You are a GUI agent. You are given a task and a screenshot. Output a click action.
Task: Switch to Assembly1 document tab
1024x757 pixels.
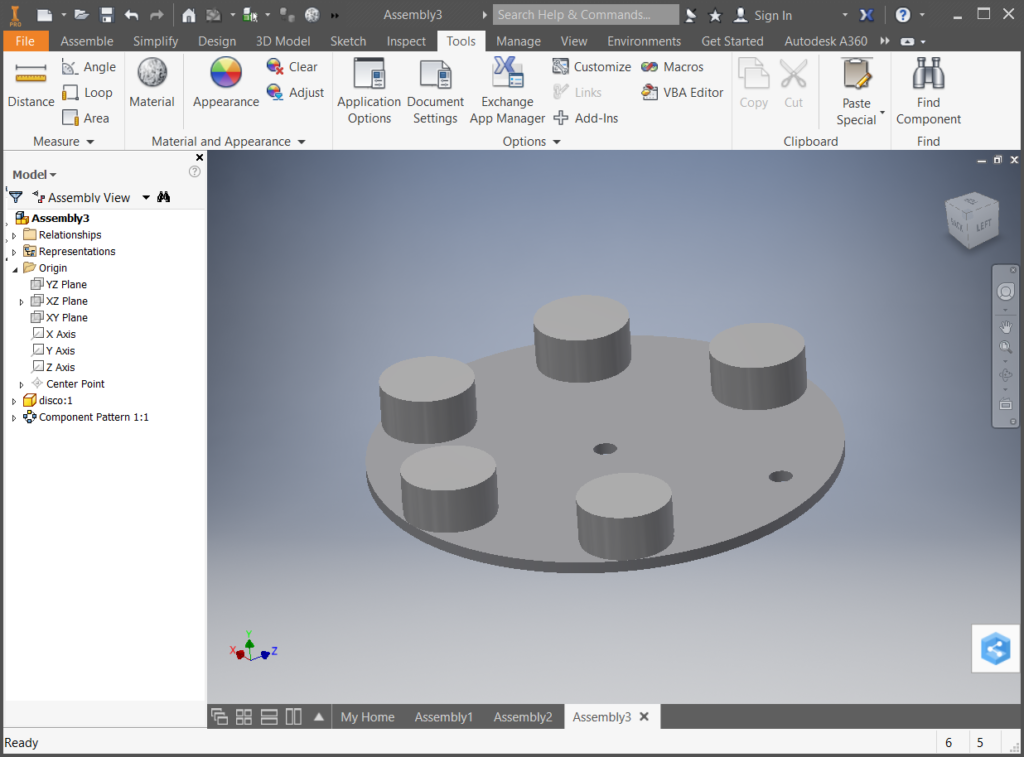coord(443,717)
